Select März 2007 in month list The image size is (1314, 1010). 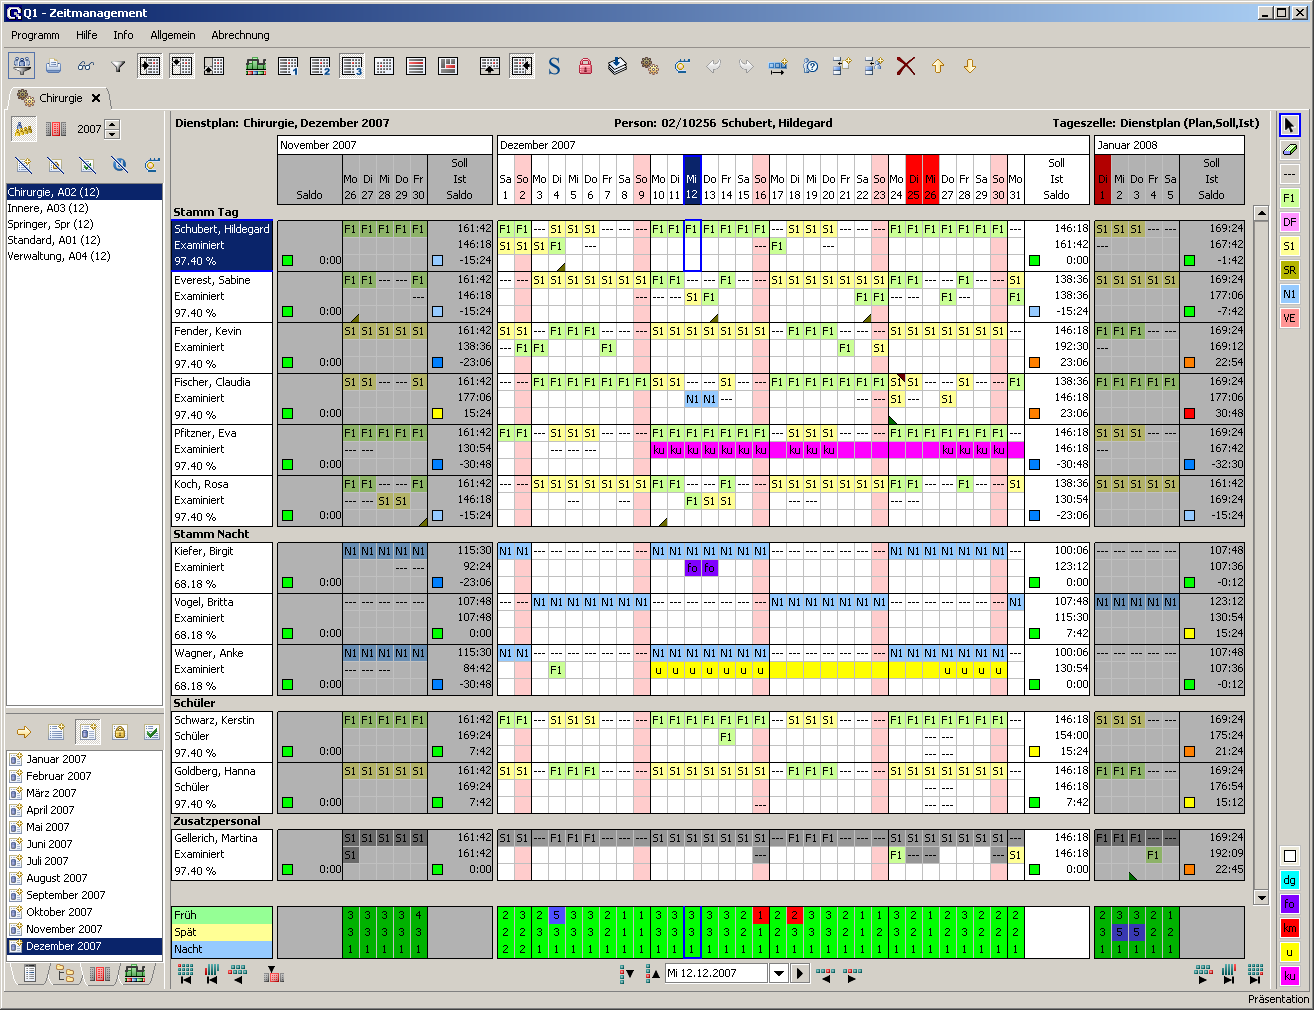(x=51, y=793)
